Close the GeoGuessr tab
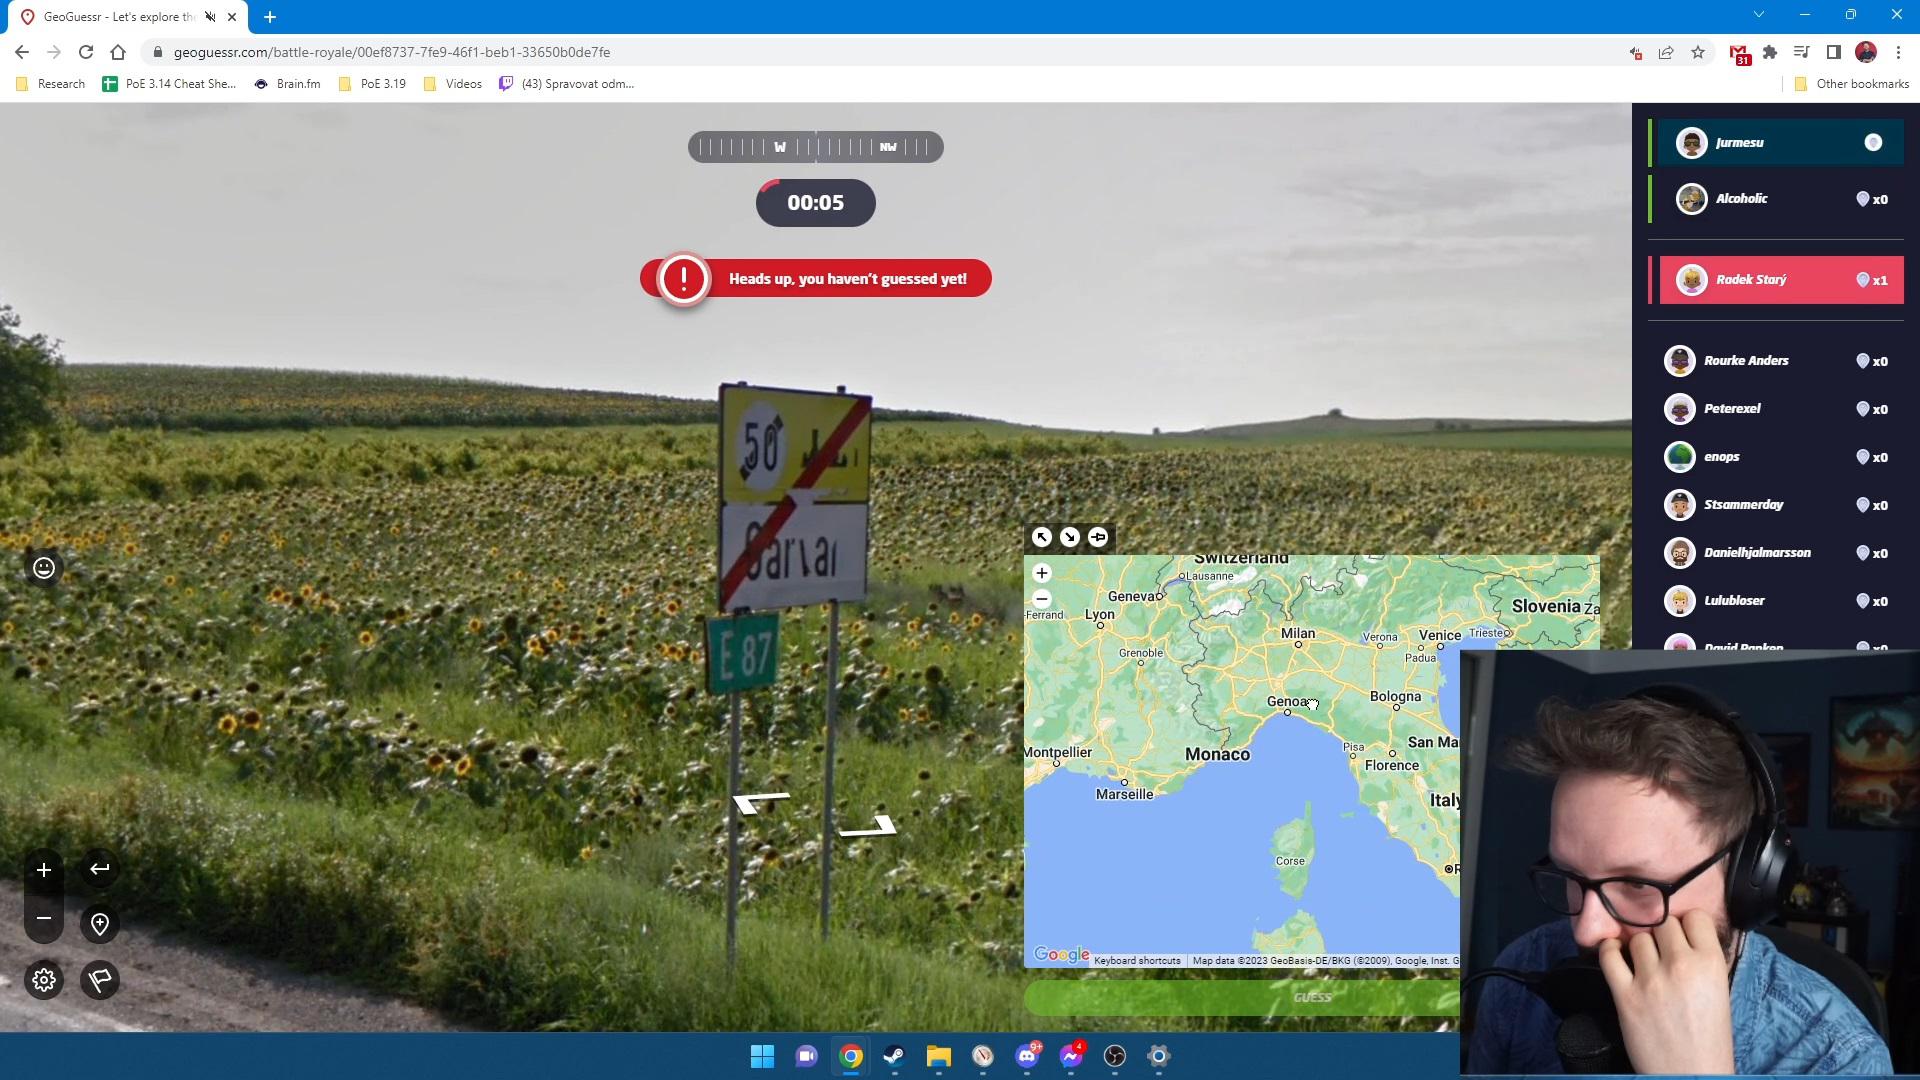 (x=232, y=17)
